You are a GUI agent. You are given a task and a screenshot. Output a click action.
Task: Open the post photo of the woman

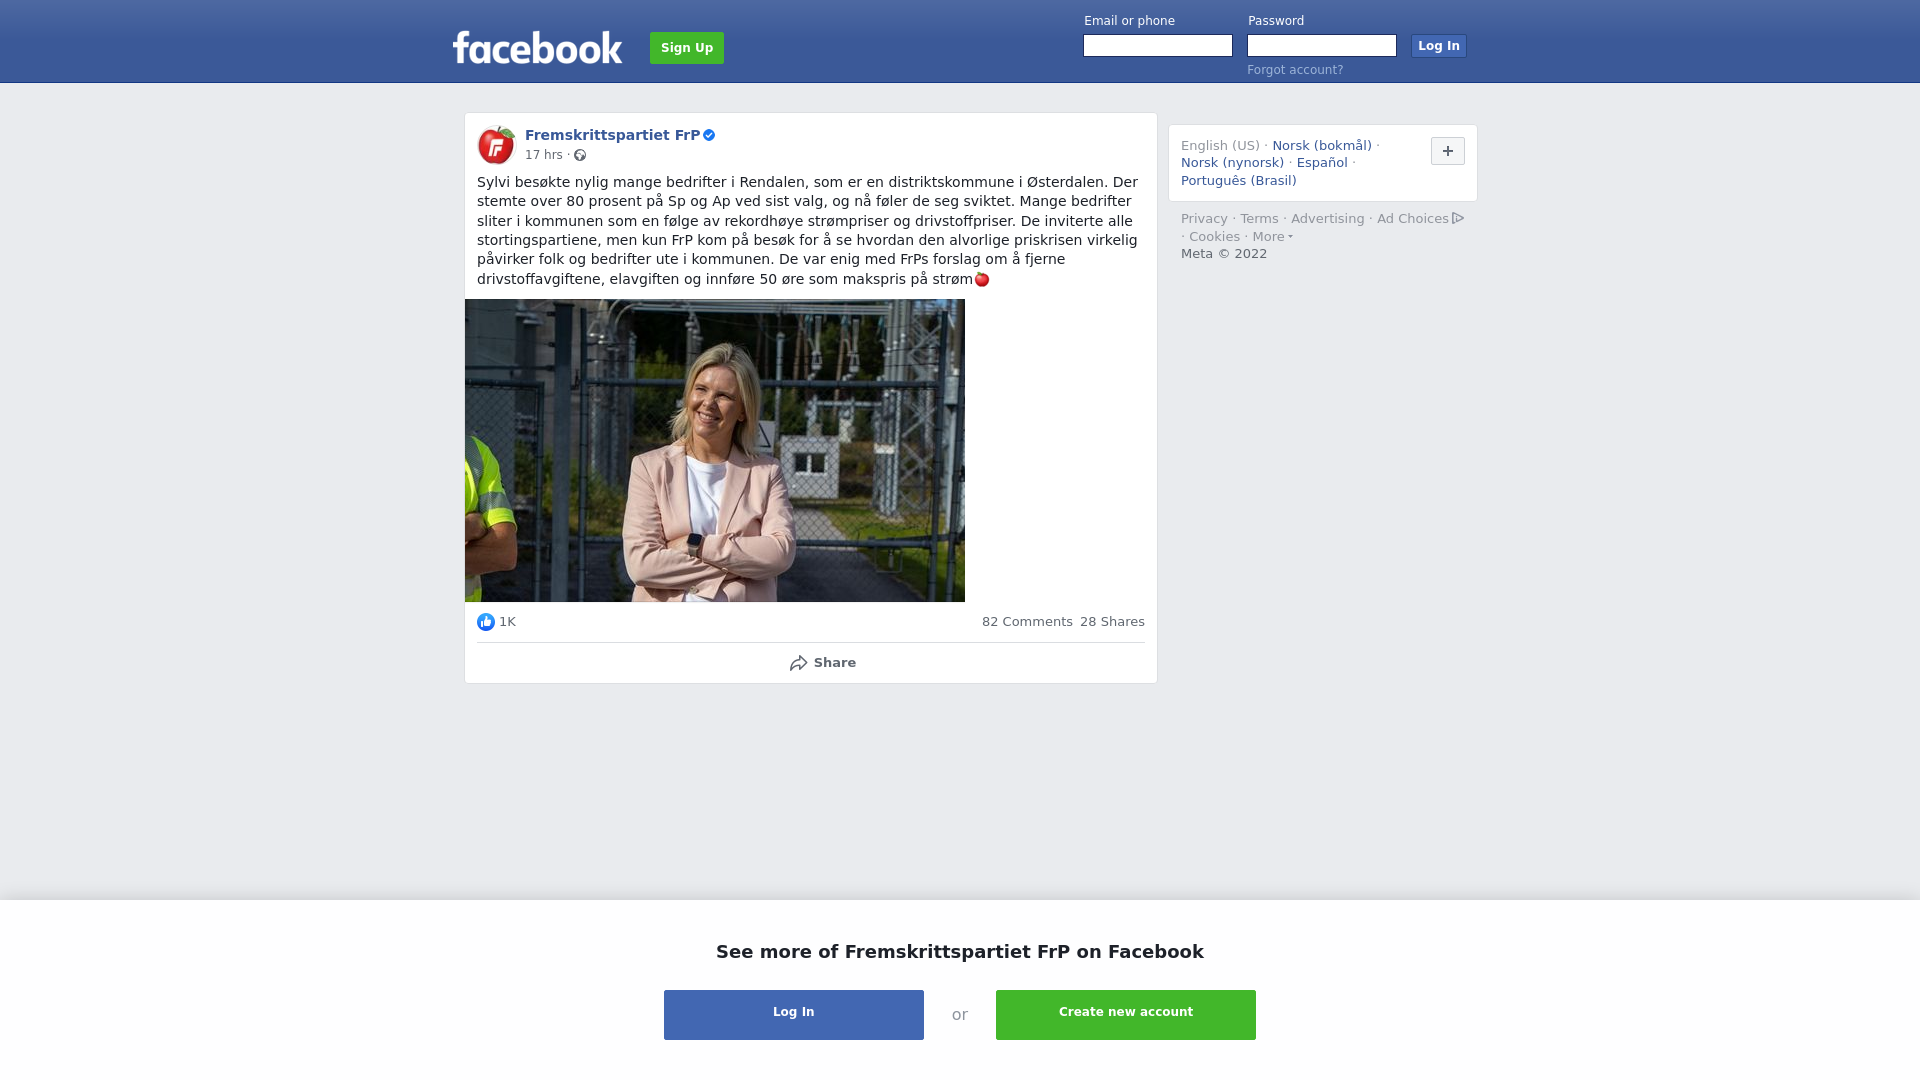[715, 451]
